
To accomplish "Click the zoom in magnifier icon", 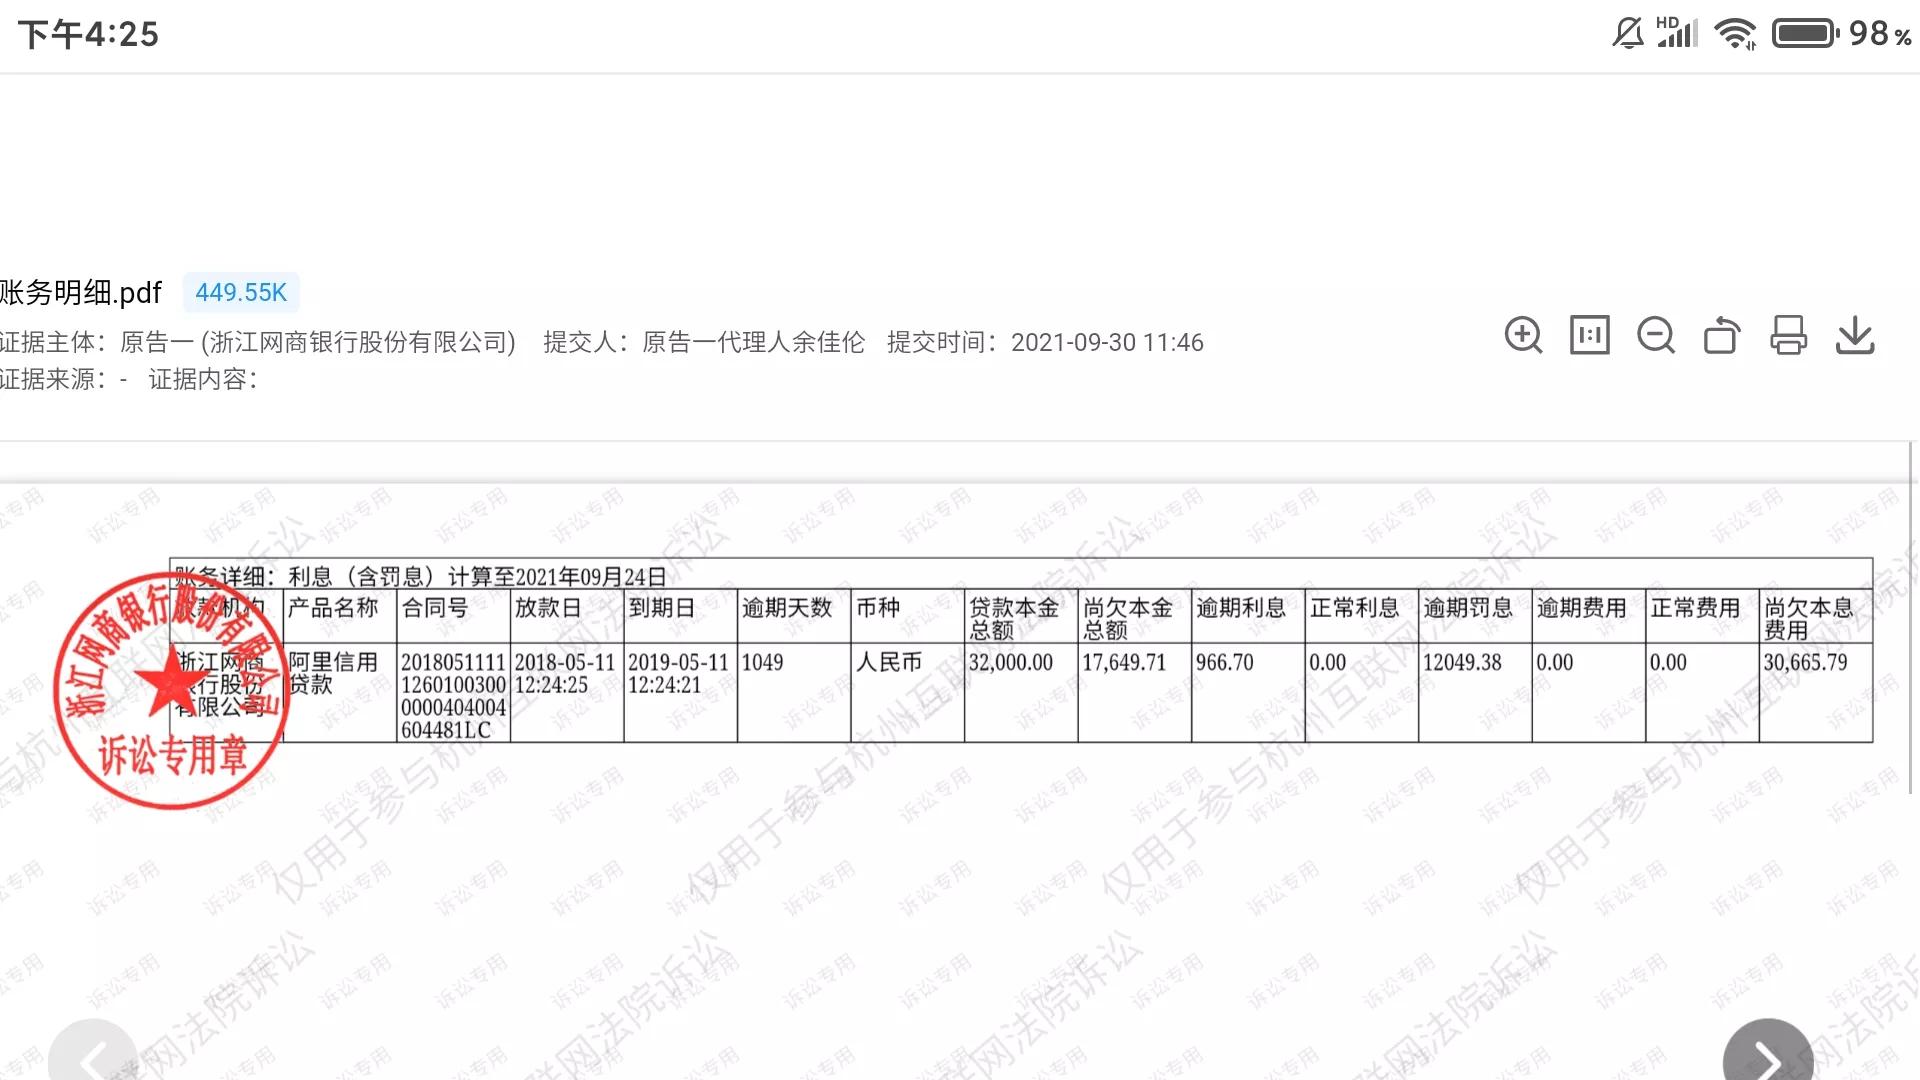I will (1524, 335).
